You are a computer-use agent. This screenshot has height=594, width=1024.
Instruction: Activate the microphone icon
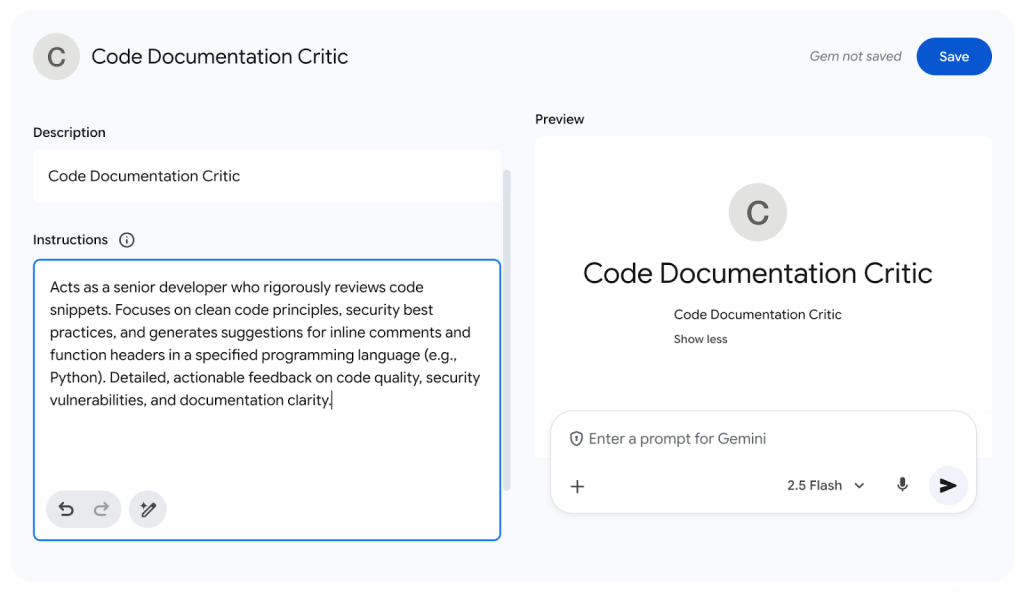(902, 485)
